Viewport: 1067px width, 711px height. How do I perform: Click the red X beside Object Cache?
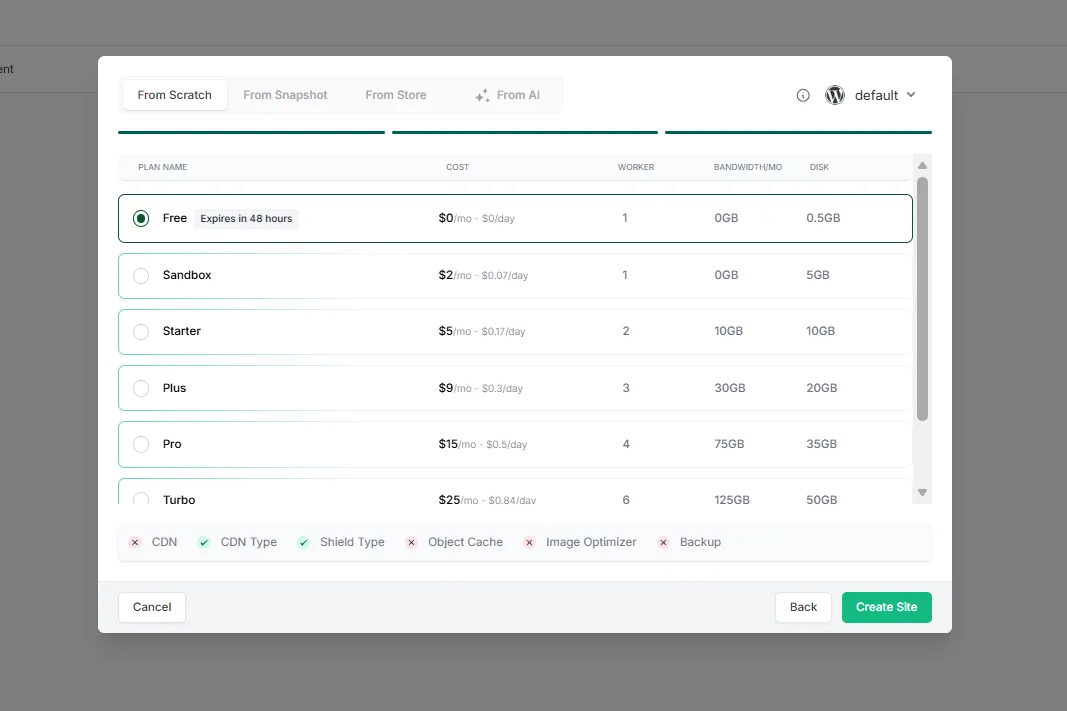pos(411,542)
